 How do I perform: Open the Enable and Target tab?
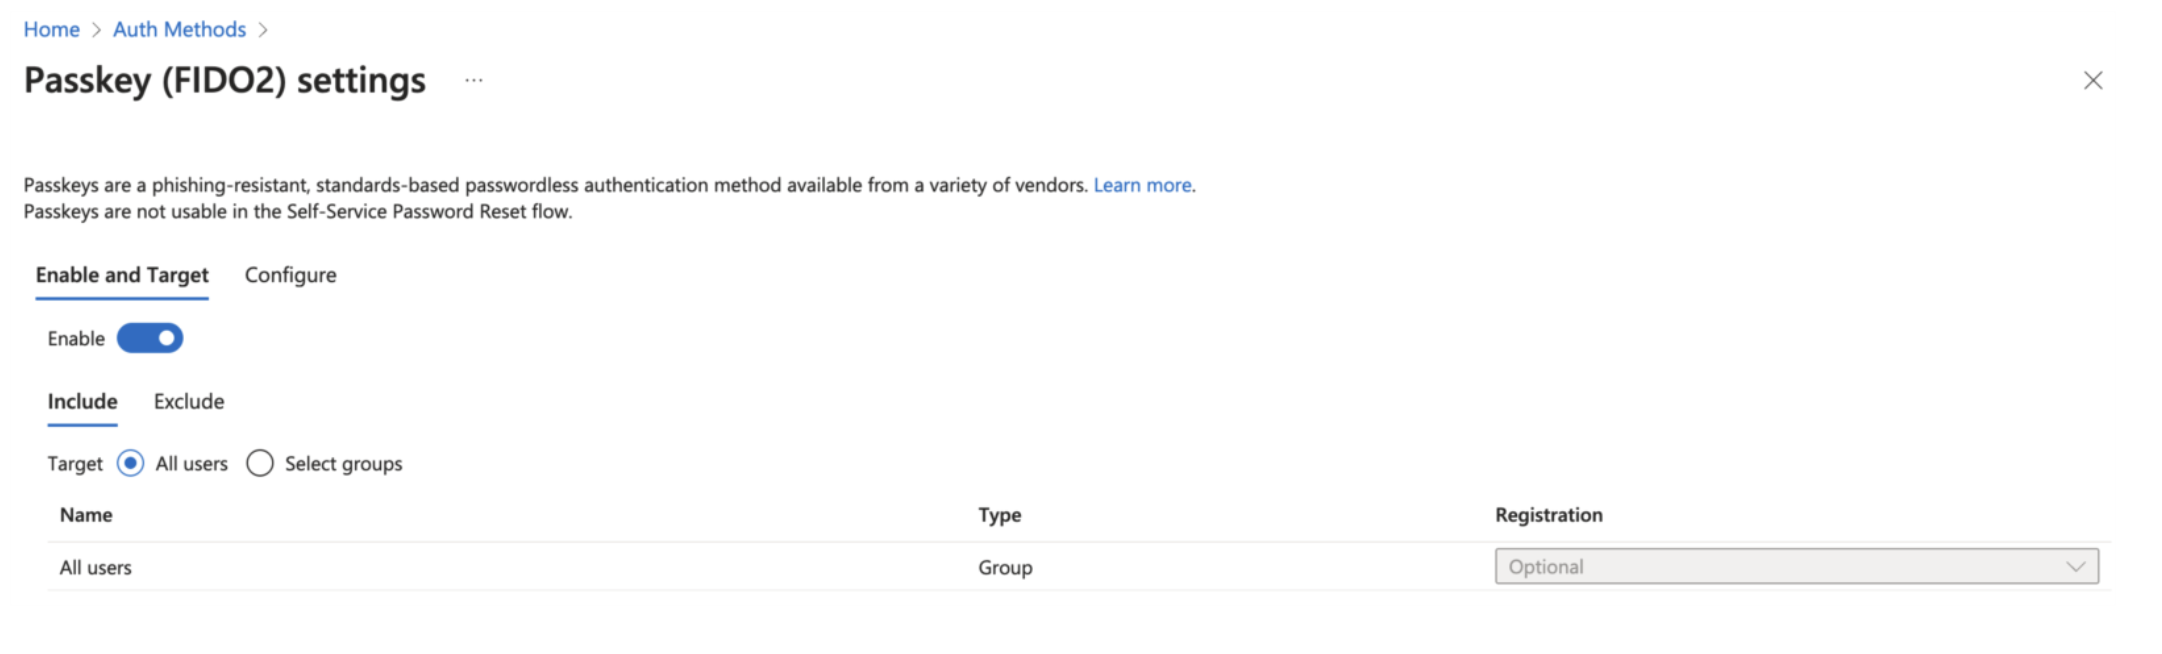tap(122, 275)
